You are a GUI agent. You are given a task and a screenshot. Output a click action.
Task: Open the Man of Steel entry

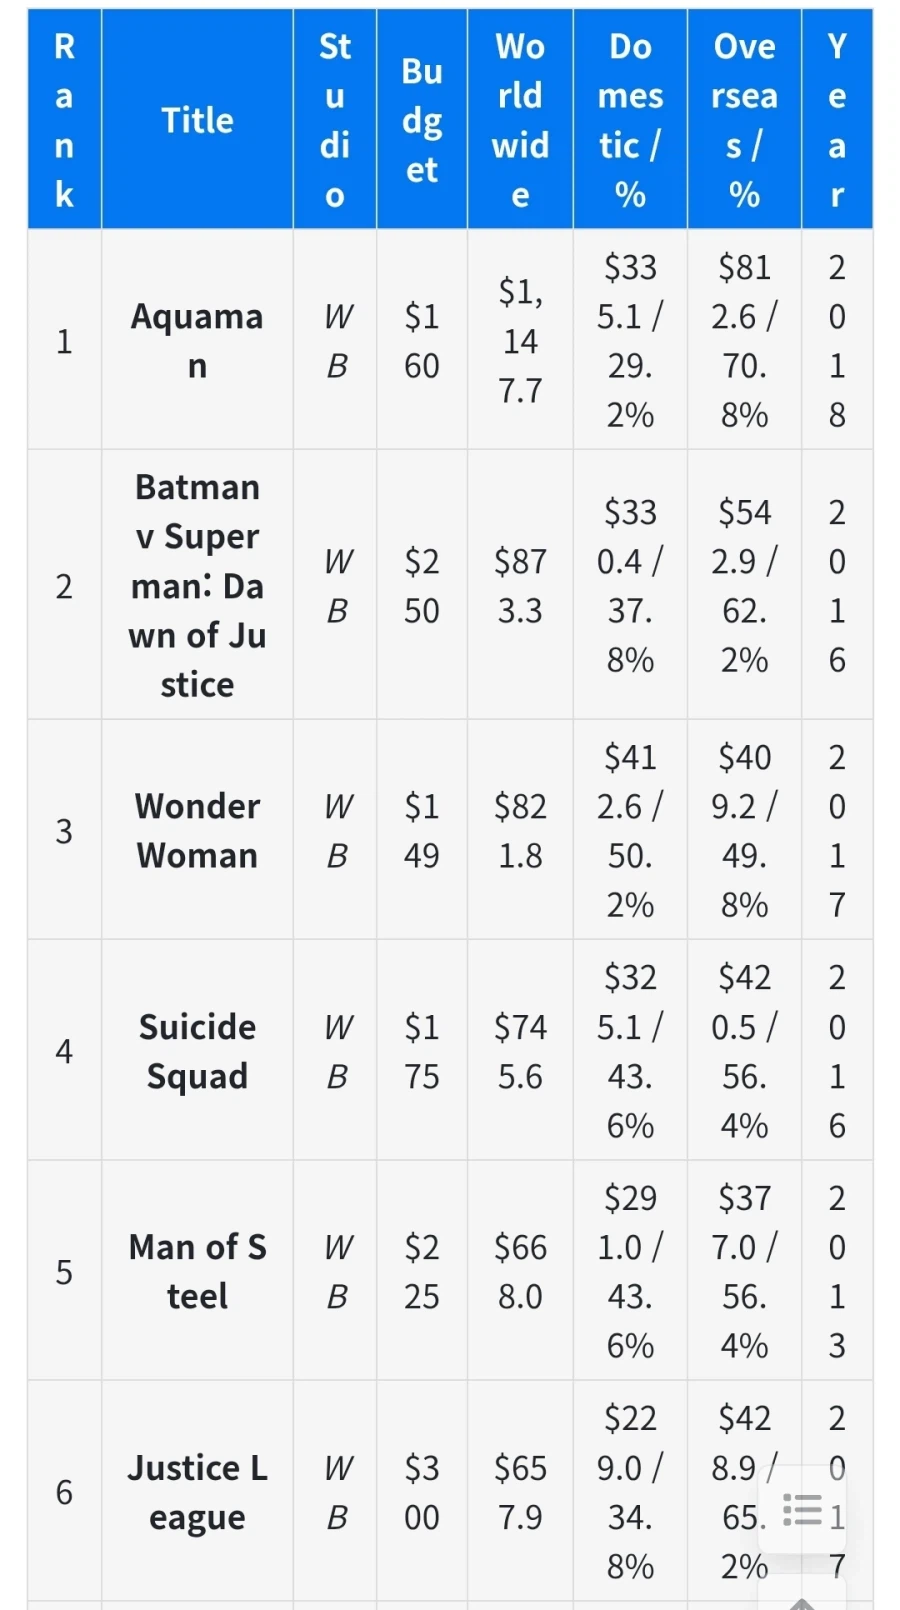click(197, 1271)
